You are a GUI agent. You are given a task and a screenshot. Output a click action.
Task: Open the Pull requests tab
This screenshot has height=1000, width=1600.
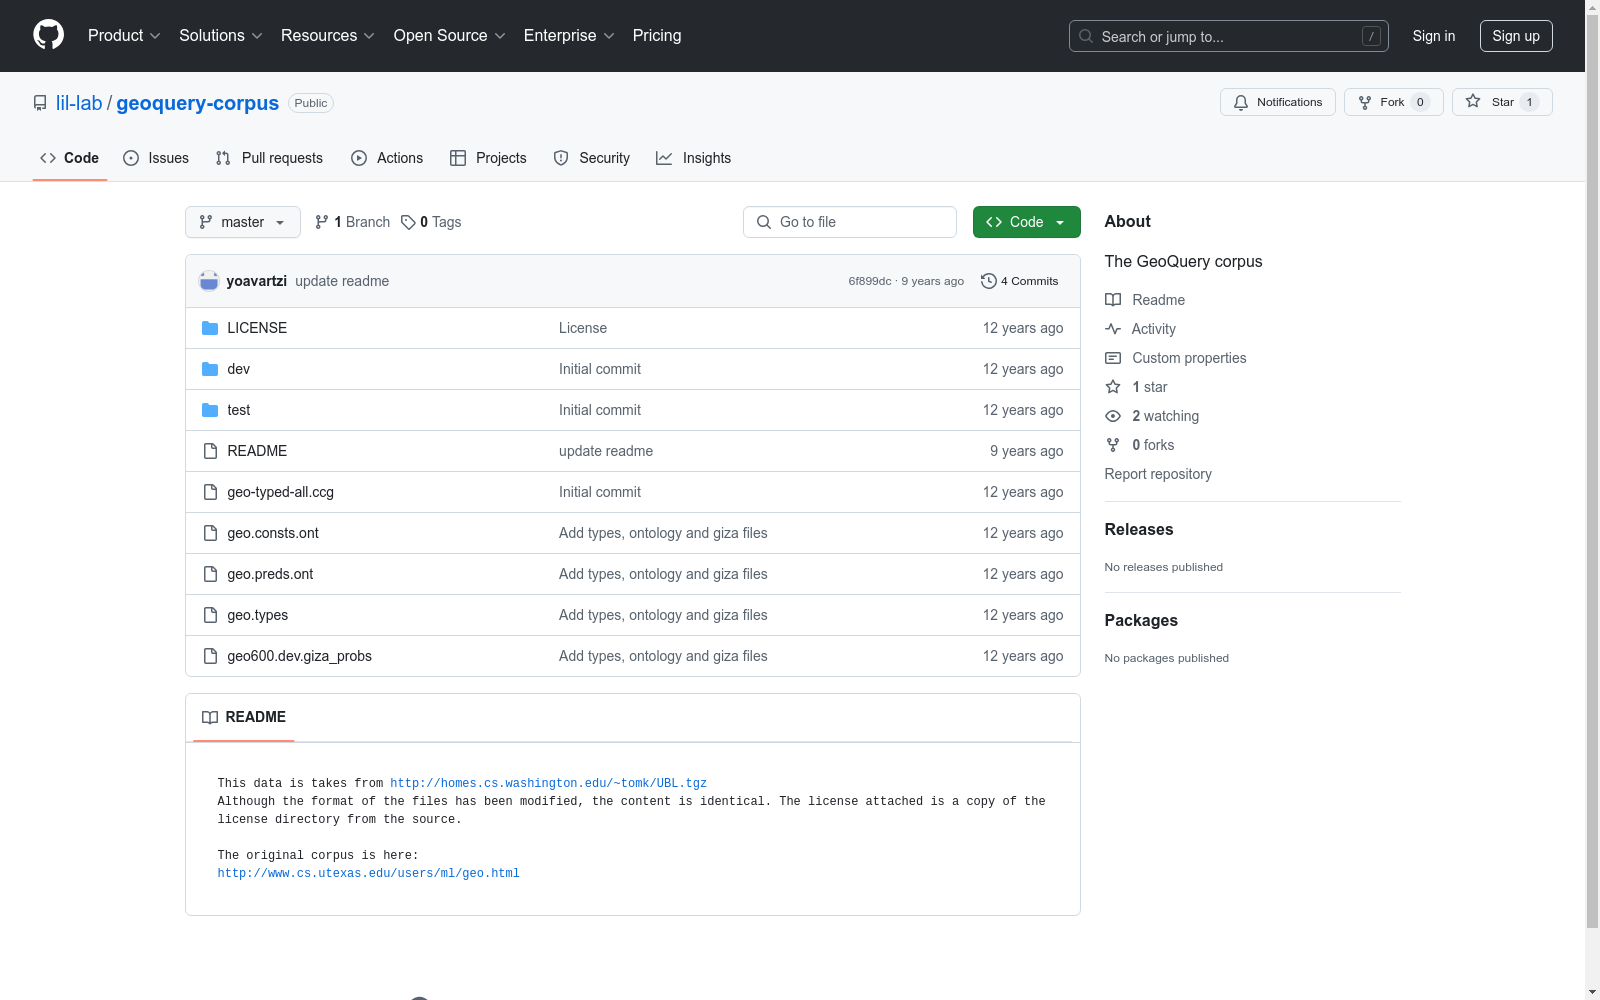pos(269,158)
